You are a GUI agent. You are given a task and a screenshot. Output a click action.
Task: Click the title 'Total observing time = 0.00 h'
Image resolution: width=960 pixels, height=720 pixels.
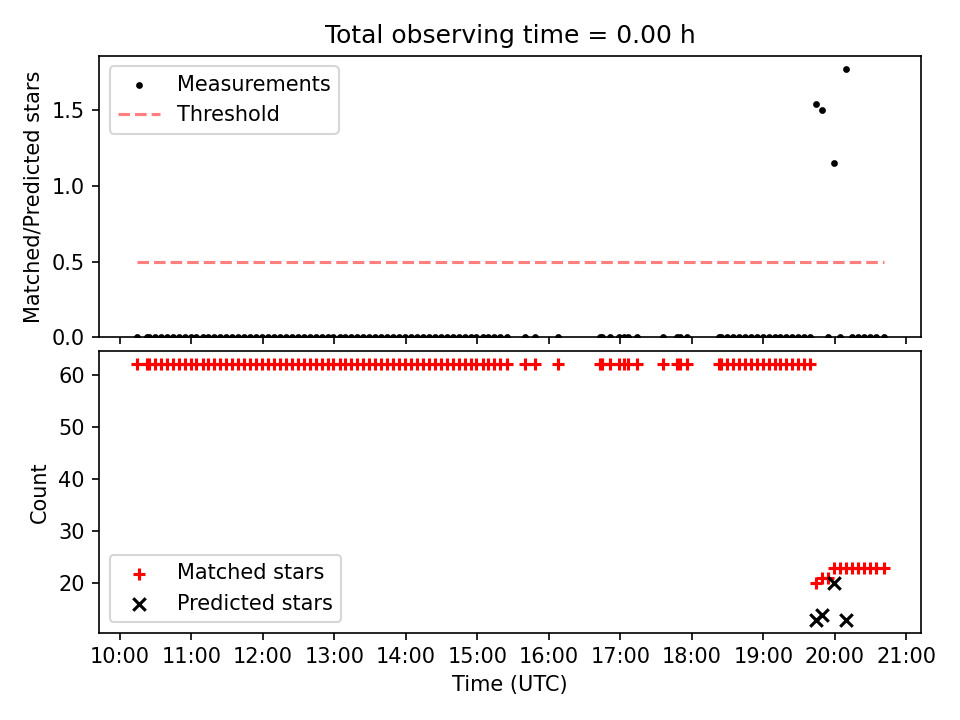click(x=509, y=35)
